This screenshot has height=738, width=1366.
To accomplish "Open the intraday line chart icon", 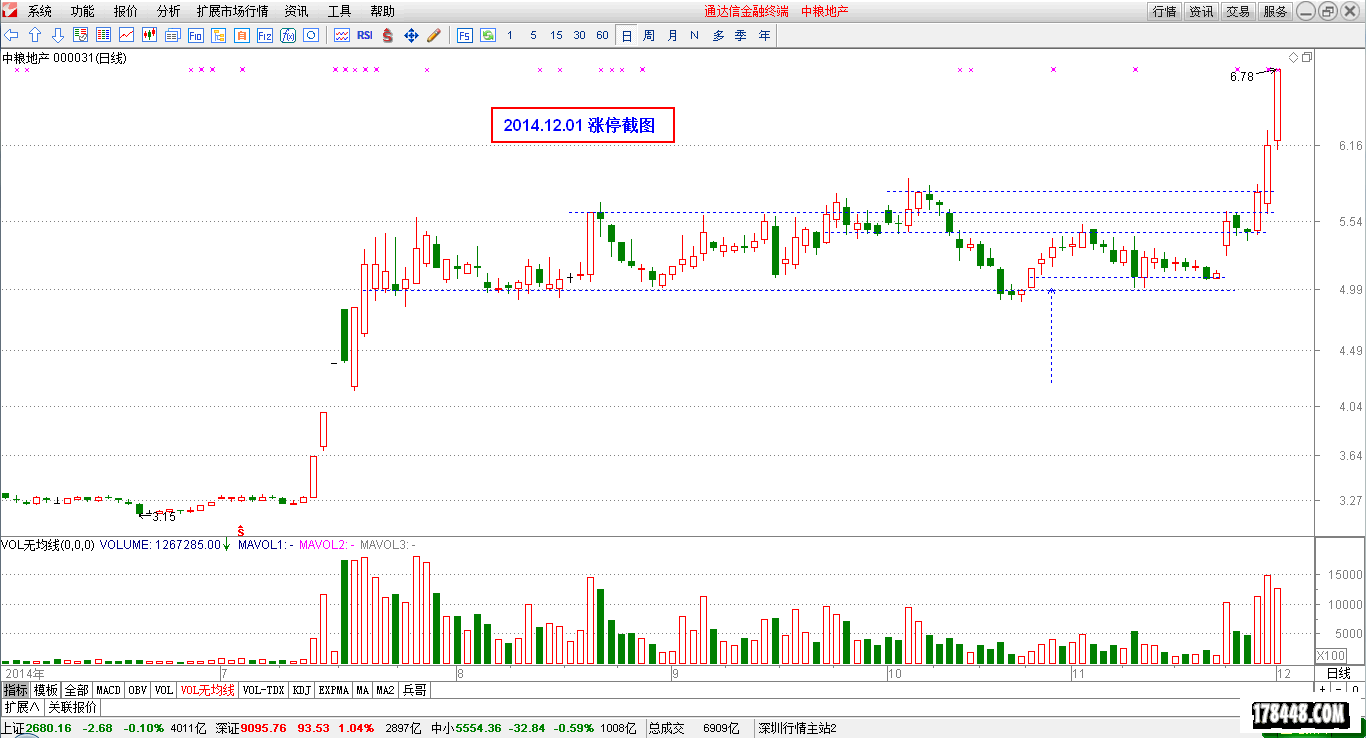I will pyautogui.click(x=127, y=35).
